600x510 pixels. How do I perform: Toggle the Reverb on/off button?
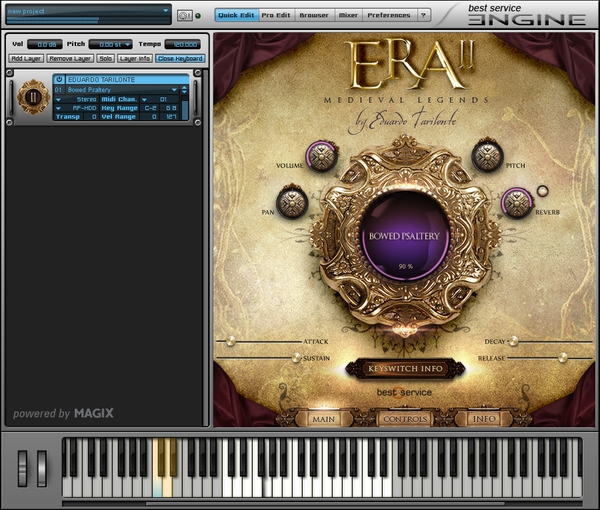(x=543, y=190)
